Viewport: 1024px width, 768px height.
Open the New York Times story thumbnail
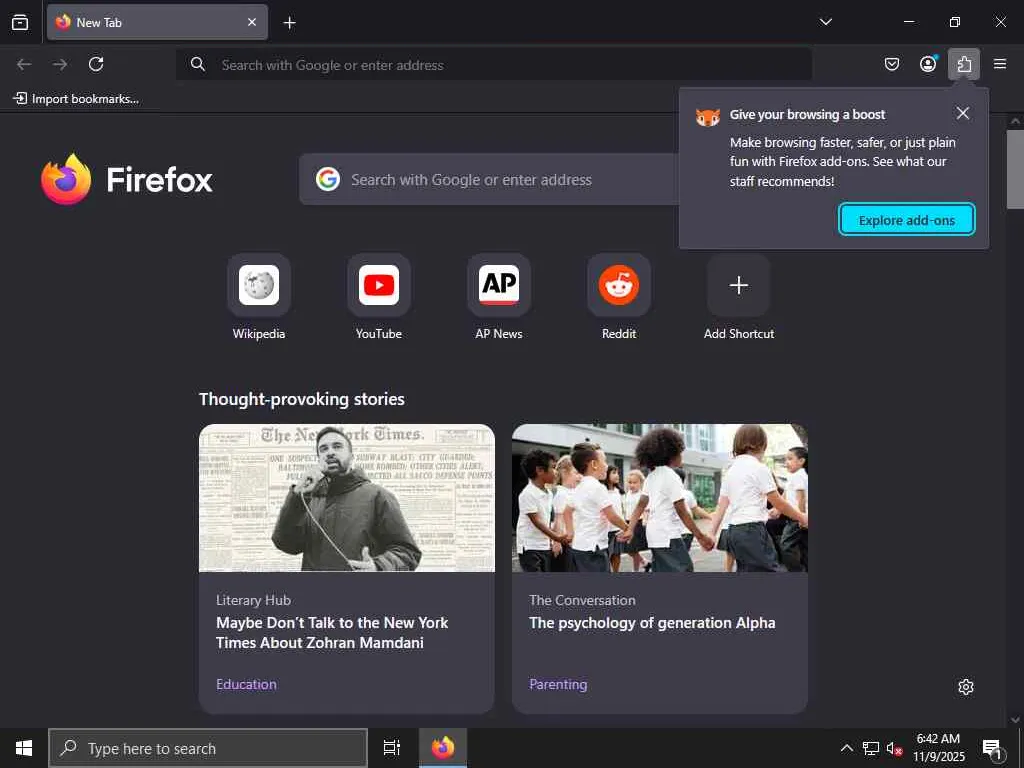tap(347, 498)
